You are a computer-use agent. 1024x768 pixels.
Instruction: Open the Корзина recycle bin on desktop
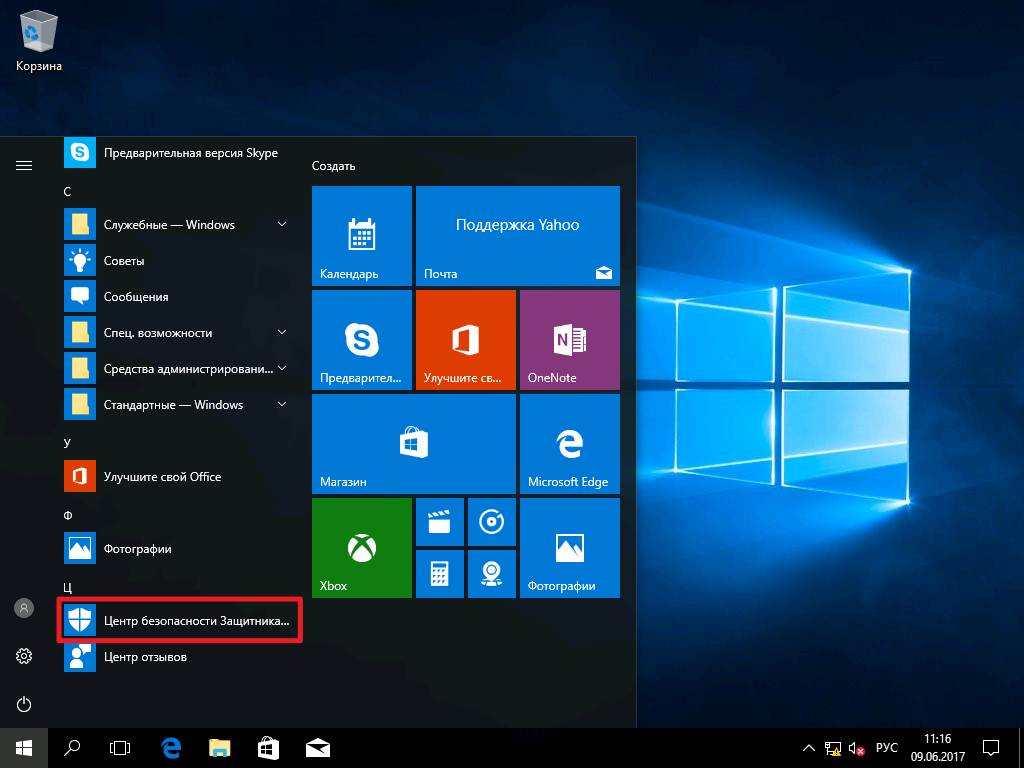click(x=39, y=40)
